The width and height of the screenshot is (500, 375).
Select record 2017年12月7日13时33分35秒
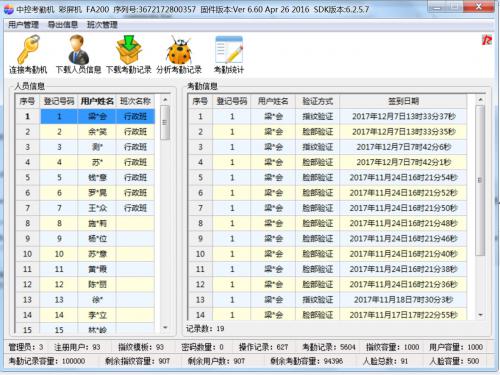[x=328, y=132]
